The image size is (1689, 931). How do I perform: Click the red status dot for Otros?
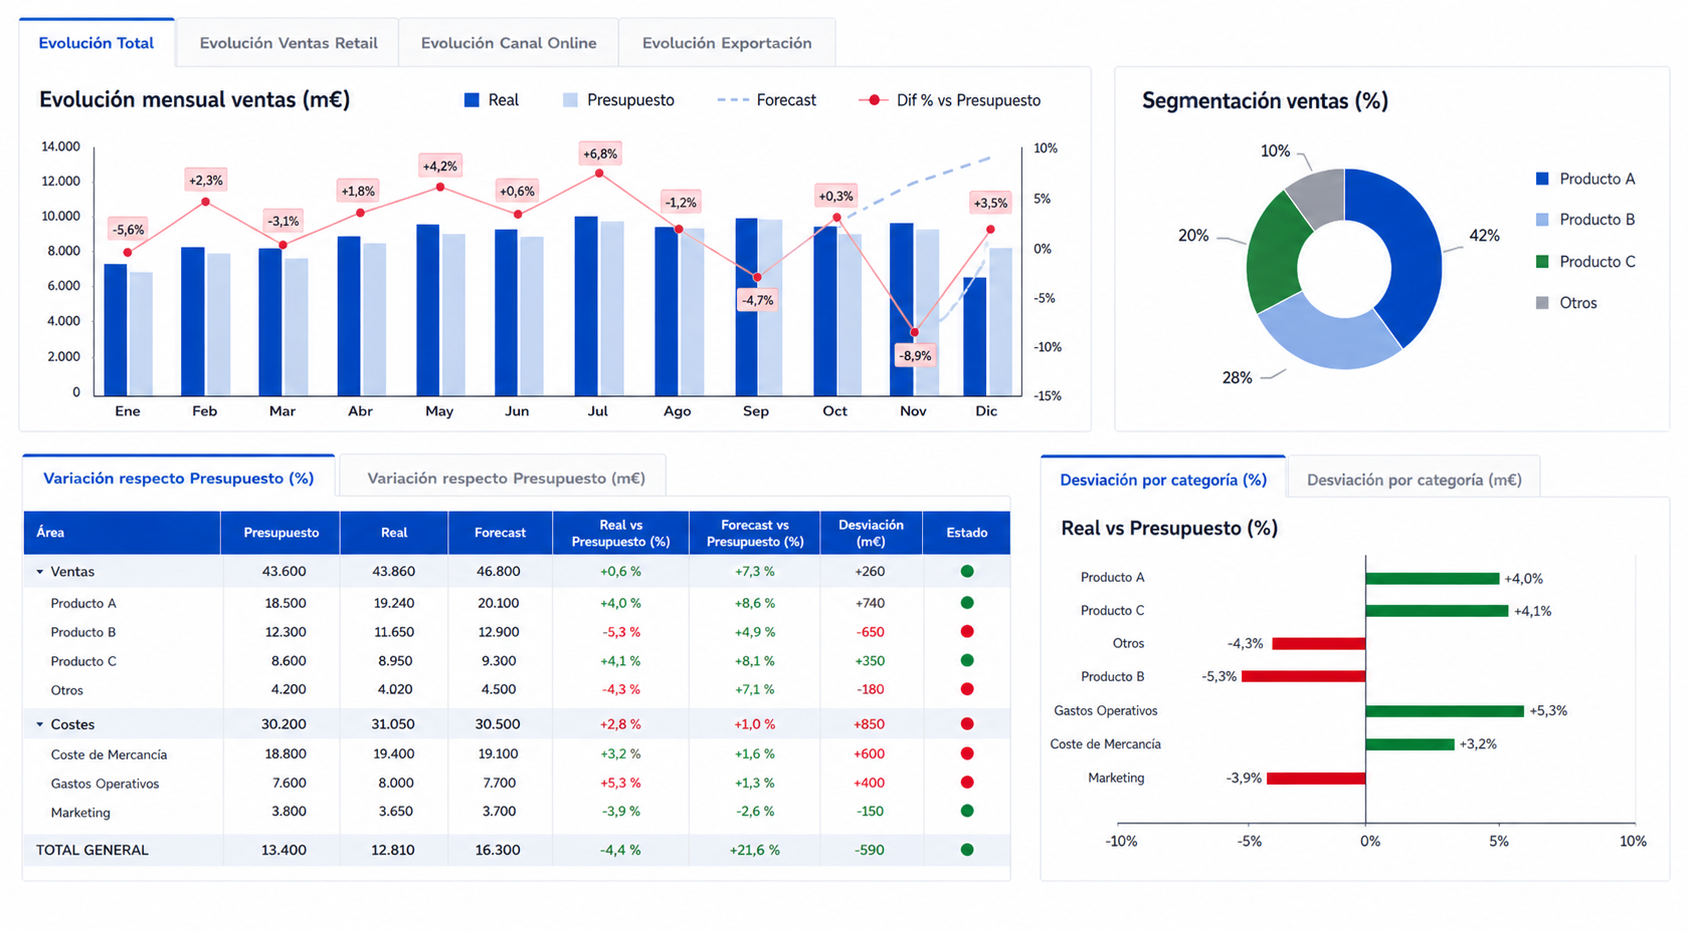click(967, 689)
